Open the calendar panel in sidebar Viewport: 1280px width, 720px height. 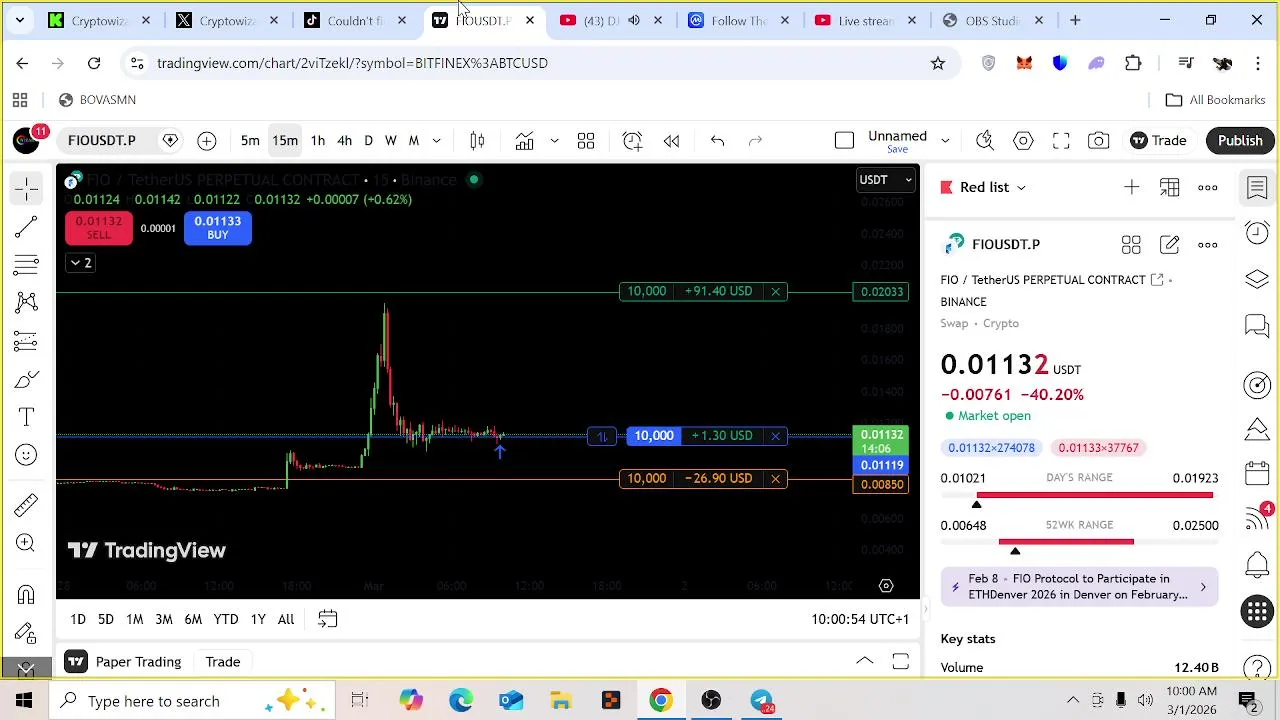(x=1257, y=473)
